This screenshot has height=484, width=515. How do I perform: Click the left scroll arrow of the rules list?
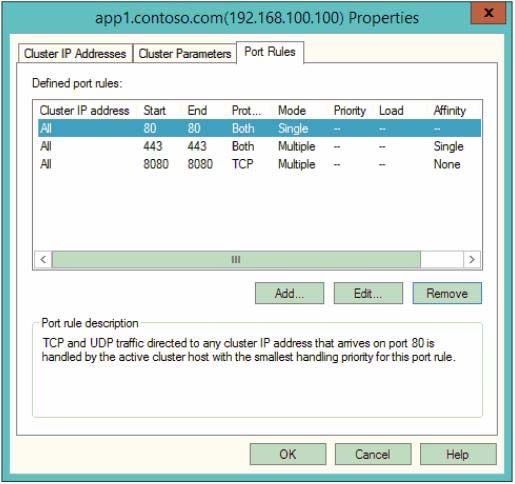43,259
